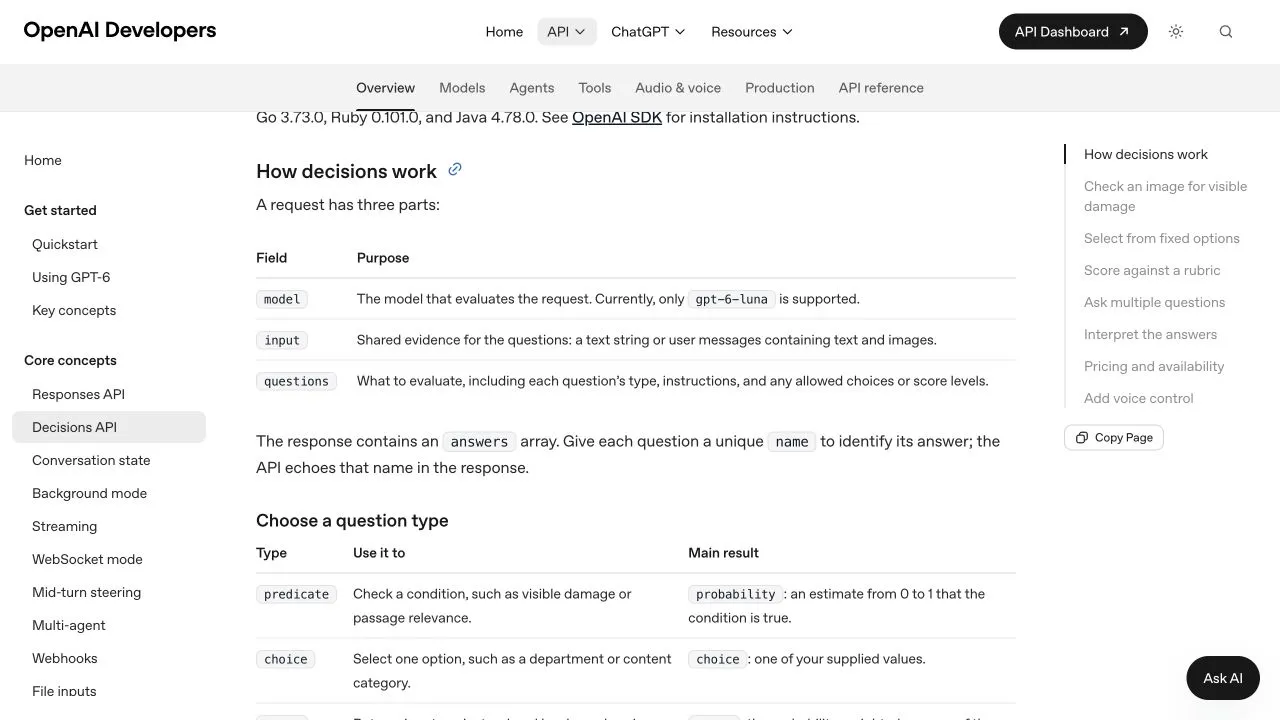
Task: Switch to the Agents tab
Action: (x=532, y=88)
